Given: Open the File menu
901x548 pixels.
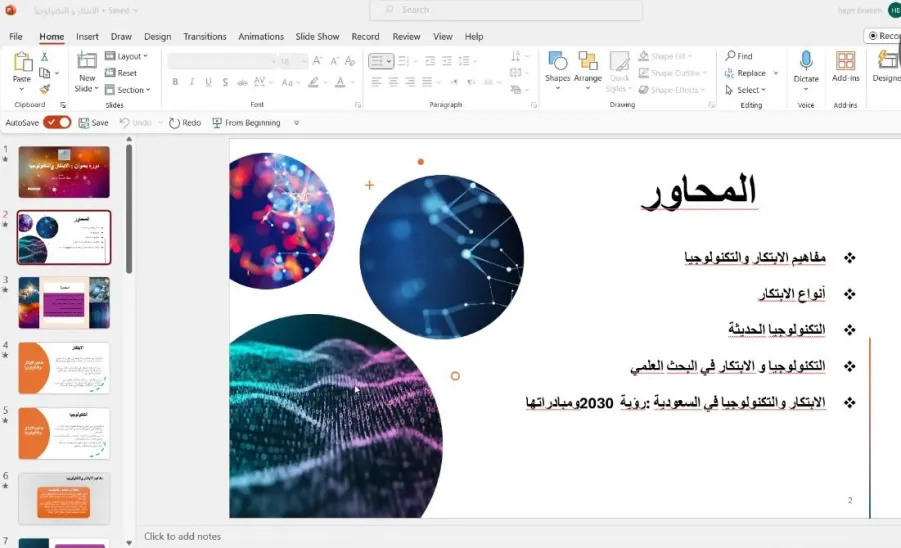Looking at the screenshot, I should point(16,36).
